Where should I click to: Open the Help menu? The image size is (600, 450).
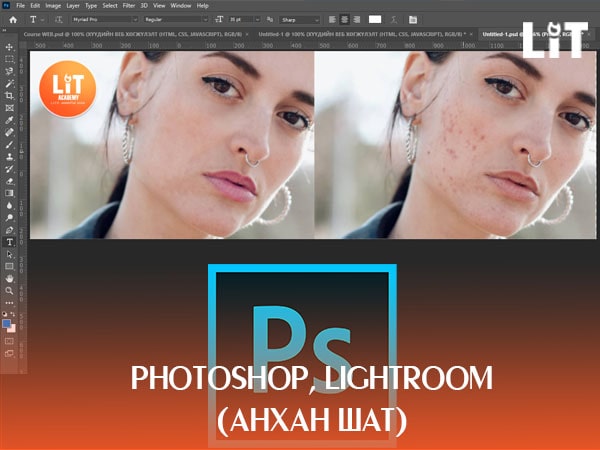(202, 6)
